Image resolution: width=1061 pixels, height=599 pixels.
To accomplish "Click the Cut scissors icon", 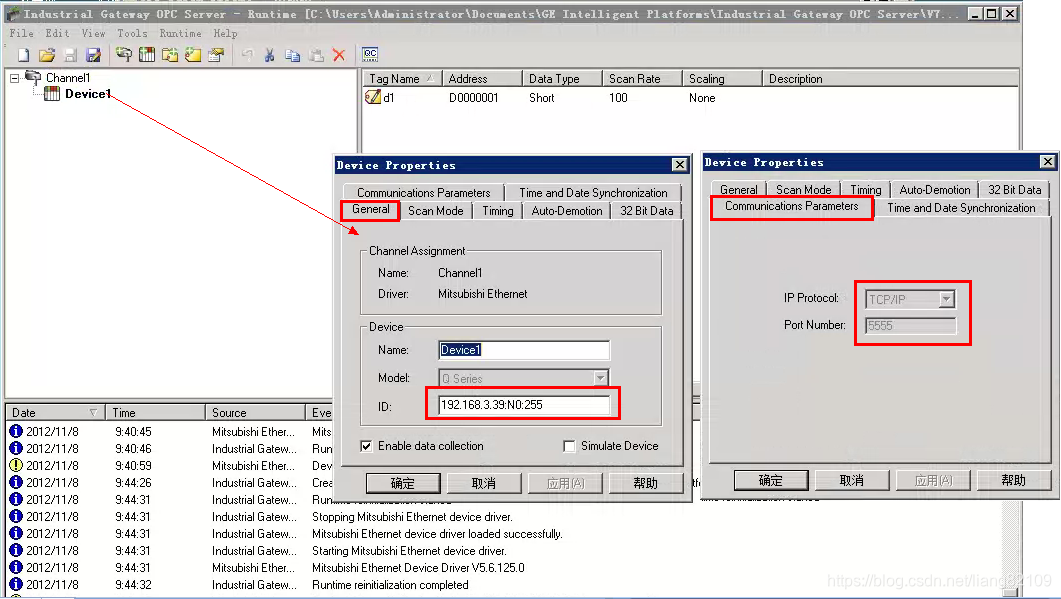I will coord(269,55).
